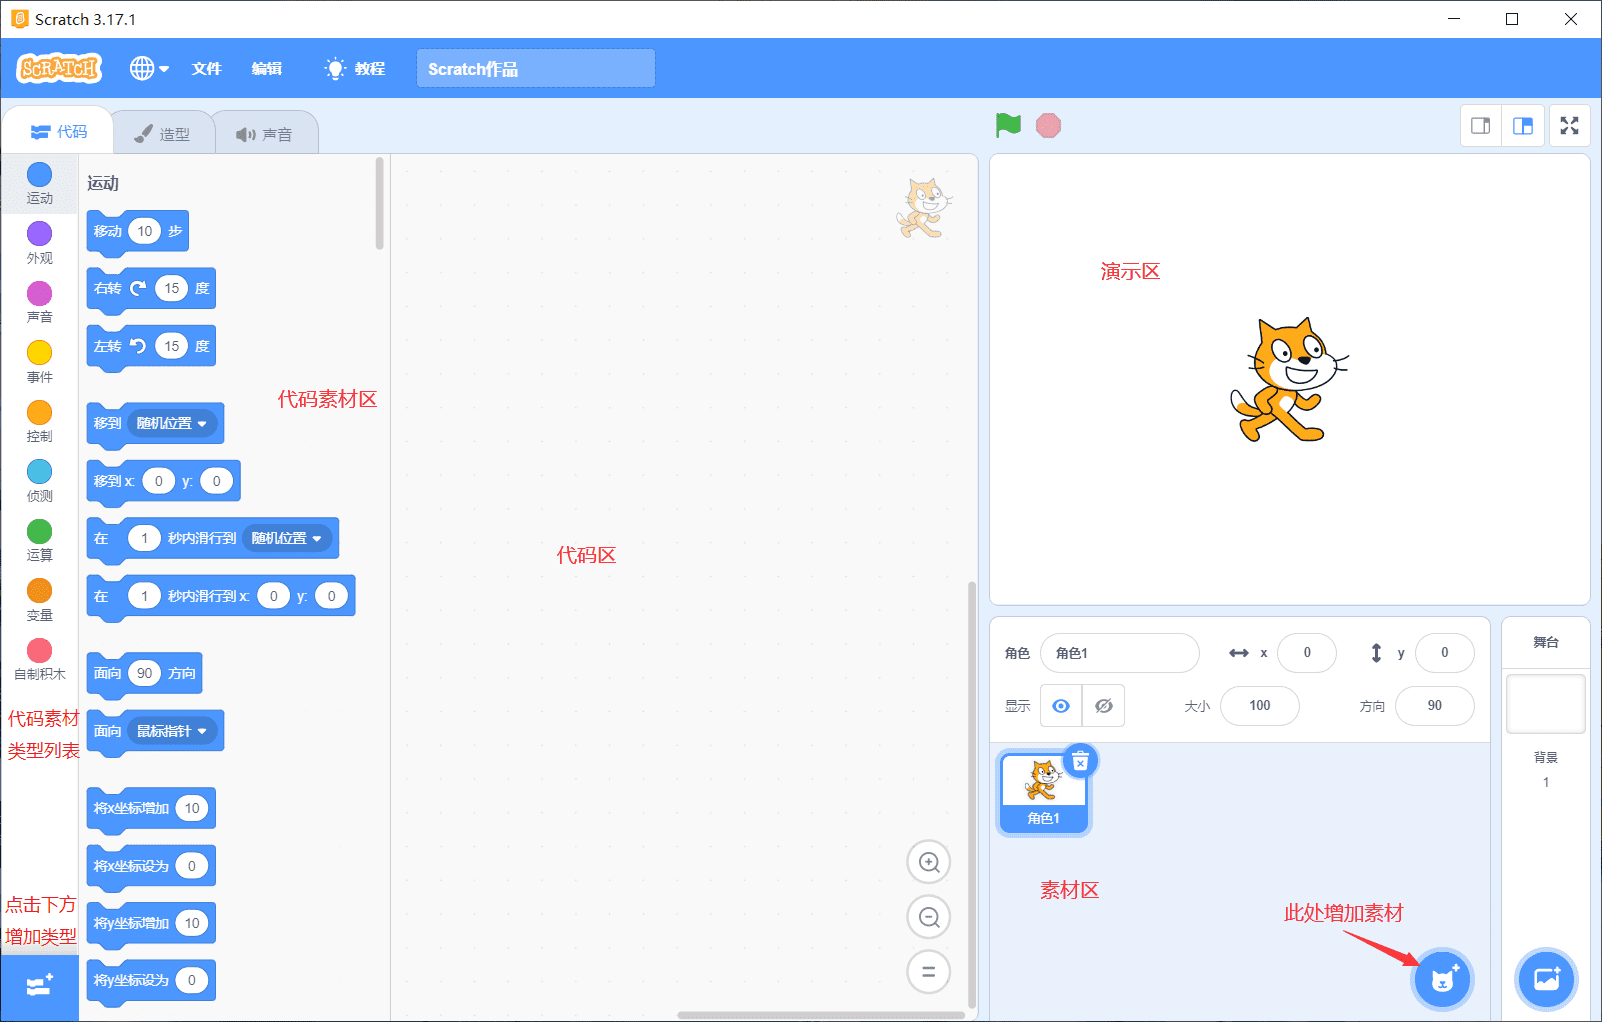Click the 15 value in 左转 block

point(172,346)
